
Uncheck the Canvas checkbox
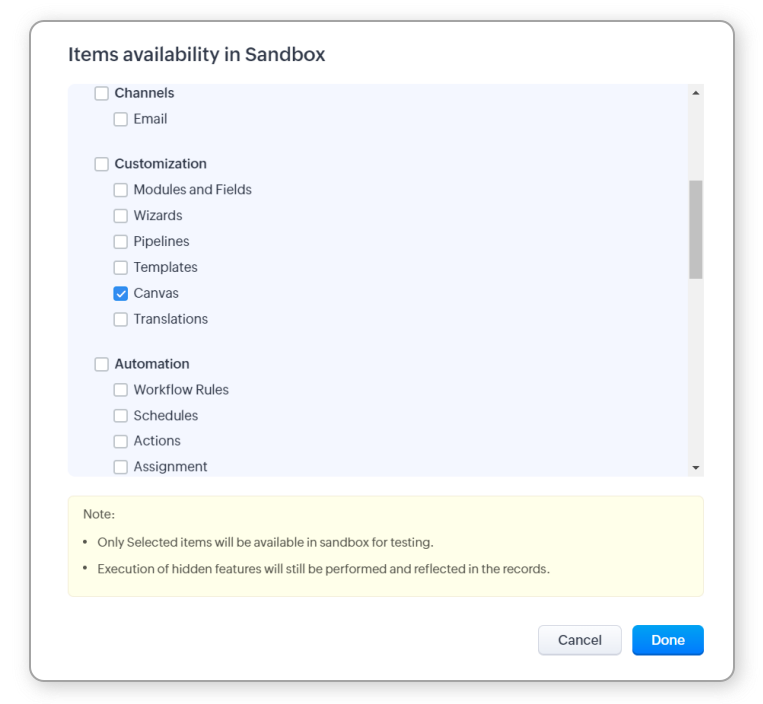(x=120, y=294)
